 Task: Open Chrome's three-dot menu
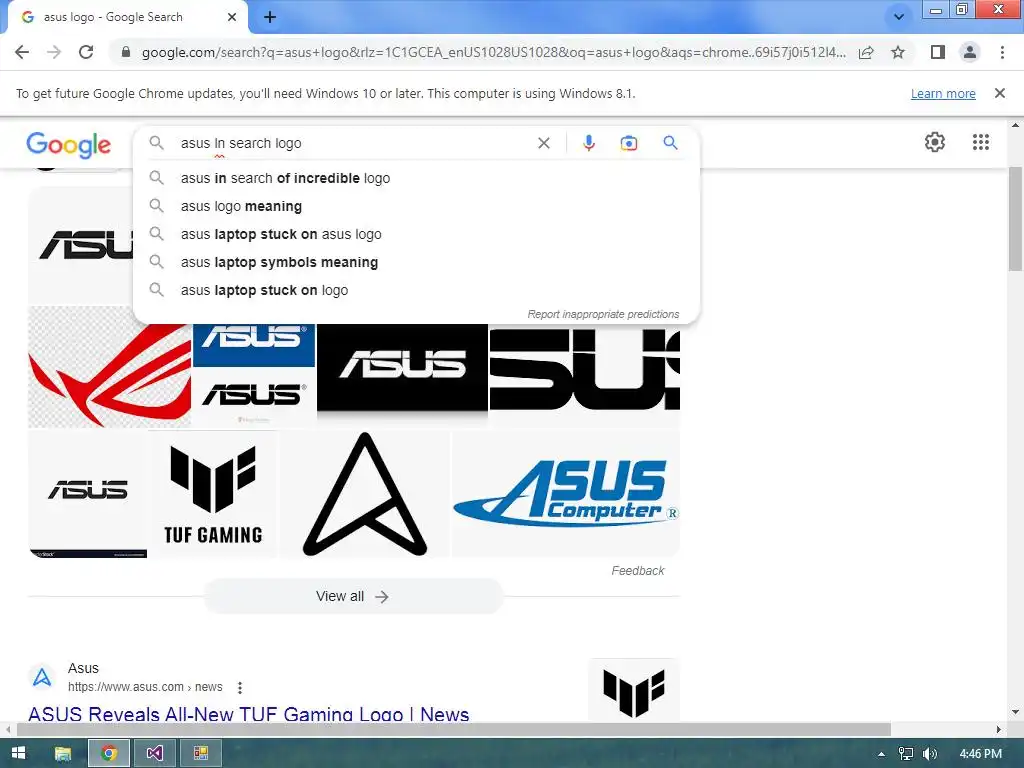1002,52
